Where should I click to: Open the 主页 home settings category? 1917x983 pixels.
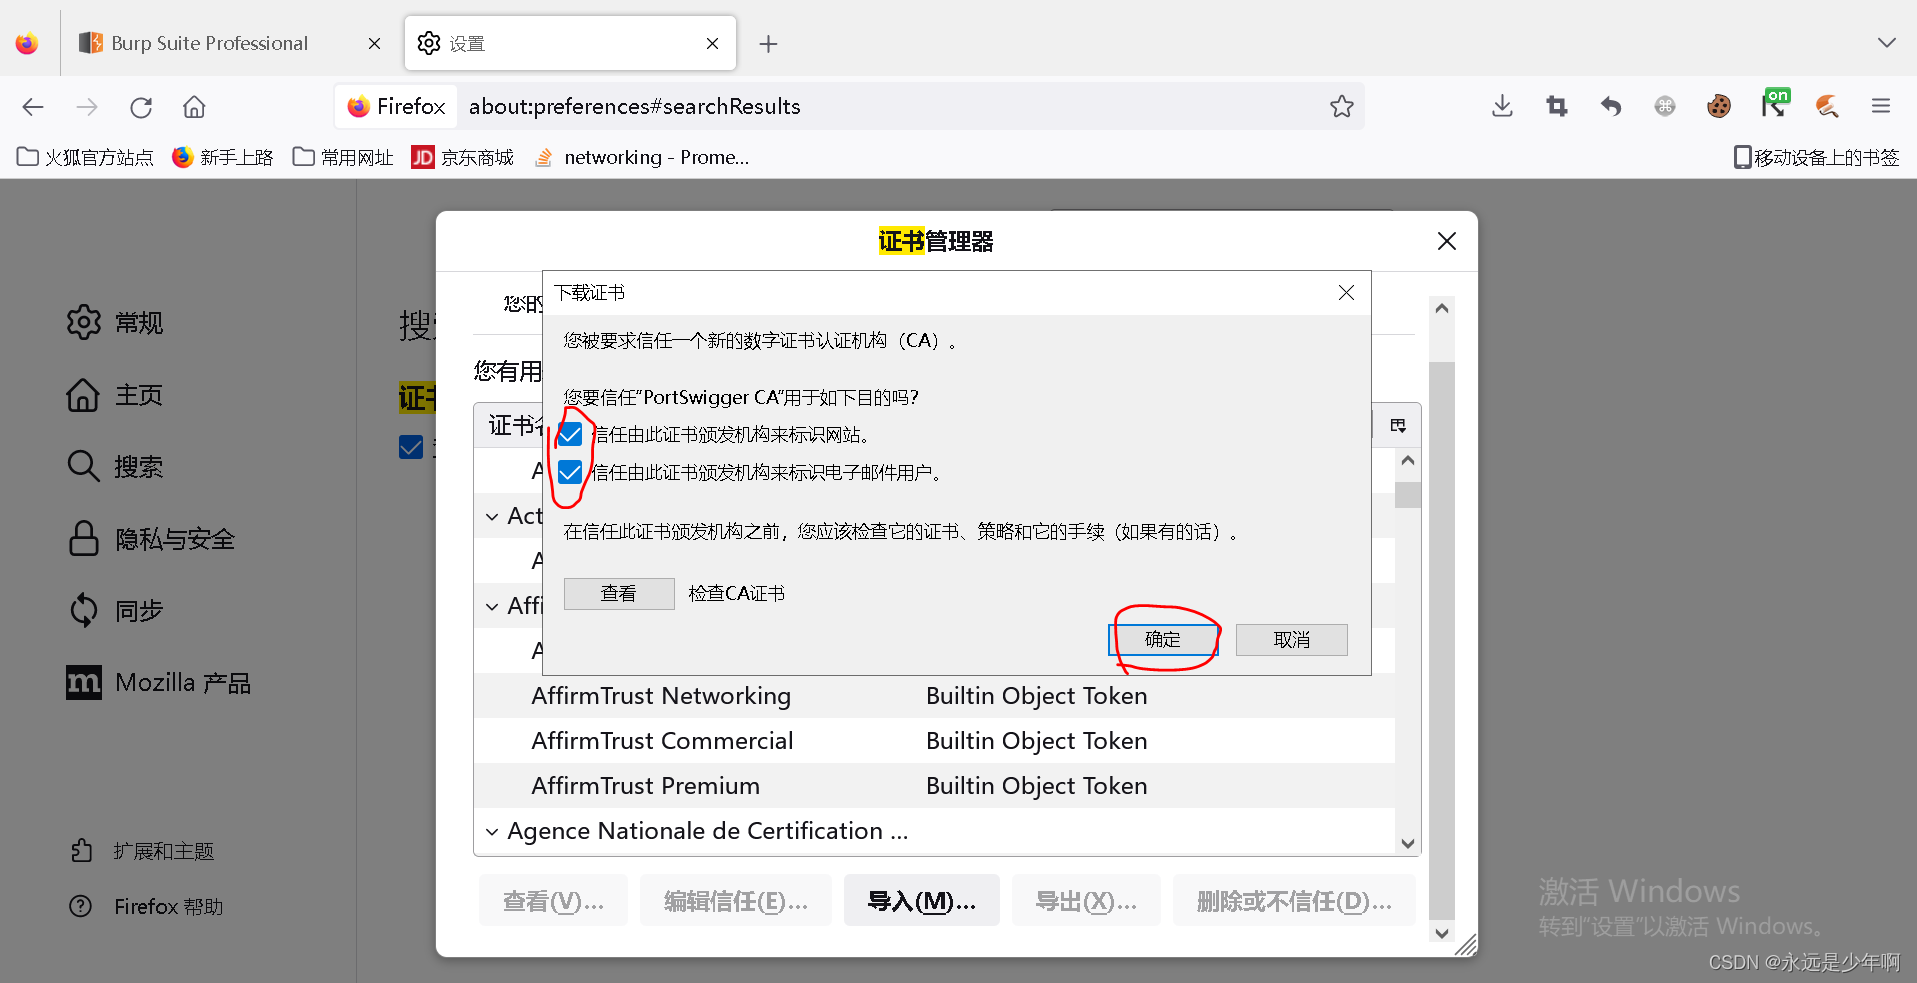pyautogui.click(x=115, y=395)
